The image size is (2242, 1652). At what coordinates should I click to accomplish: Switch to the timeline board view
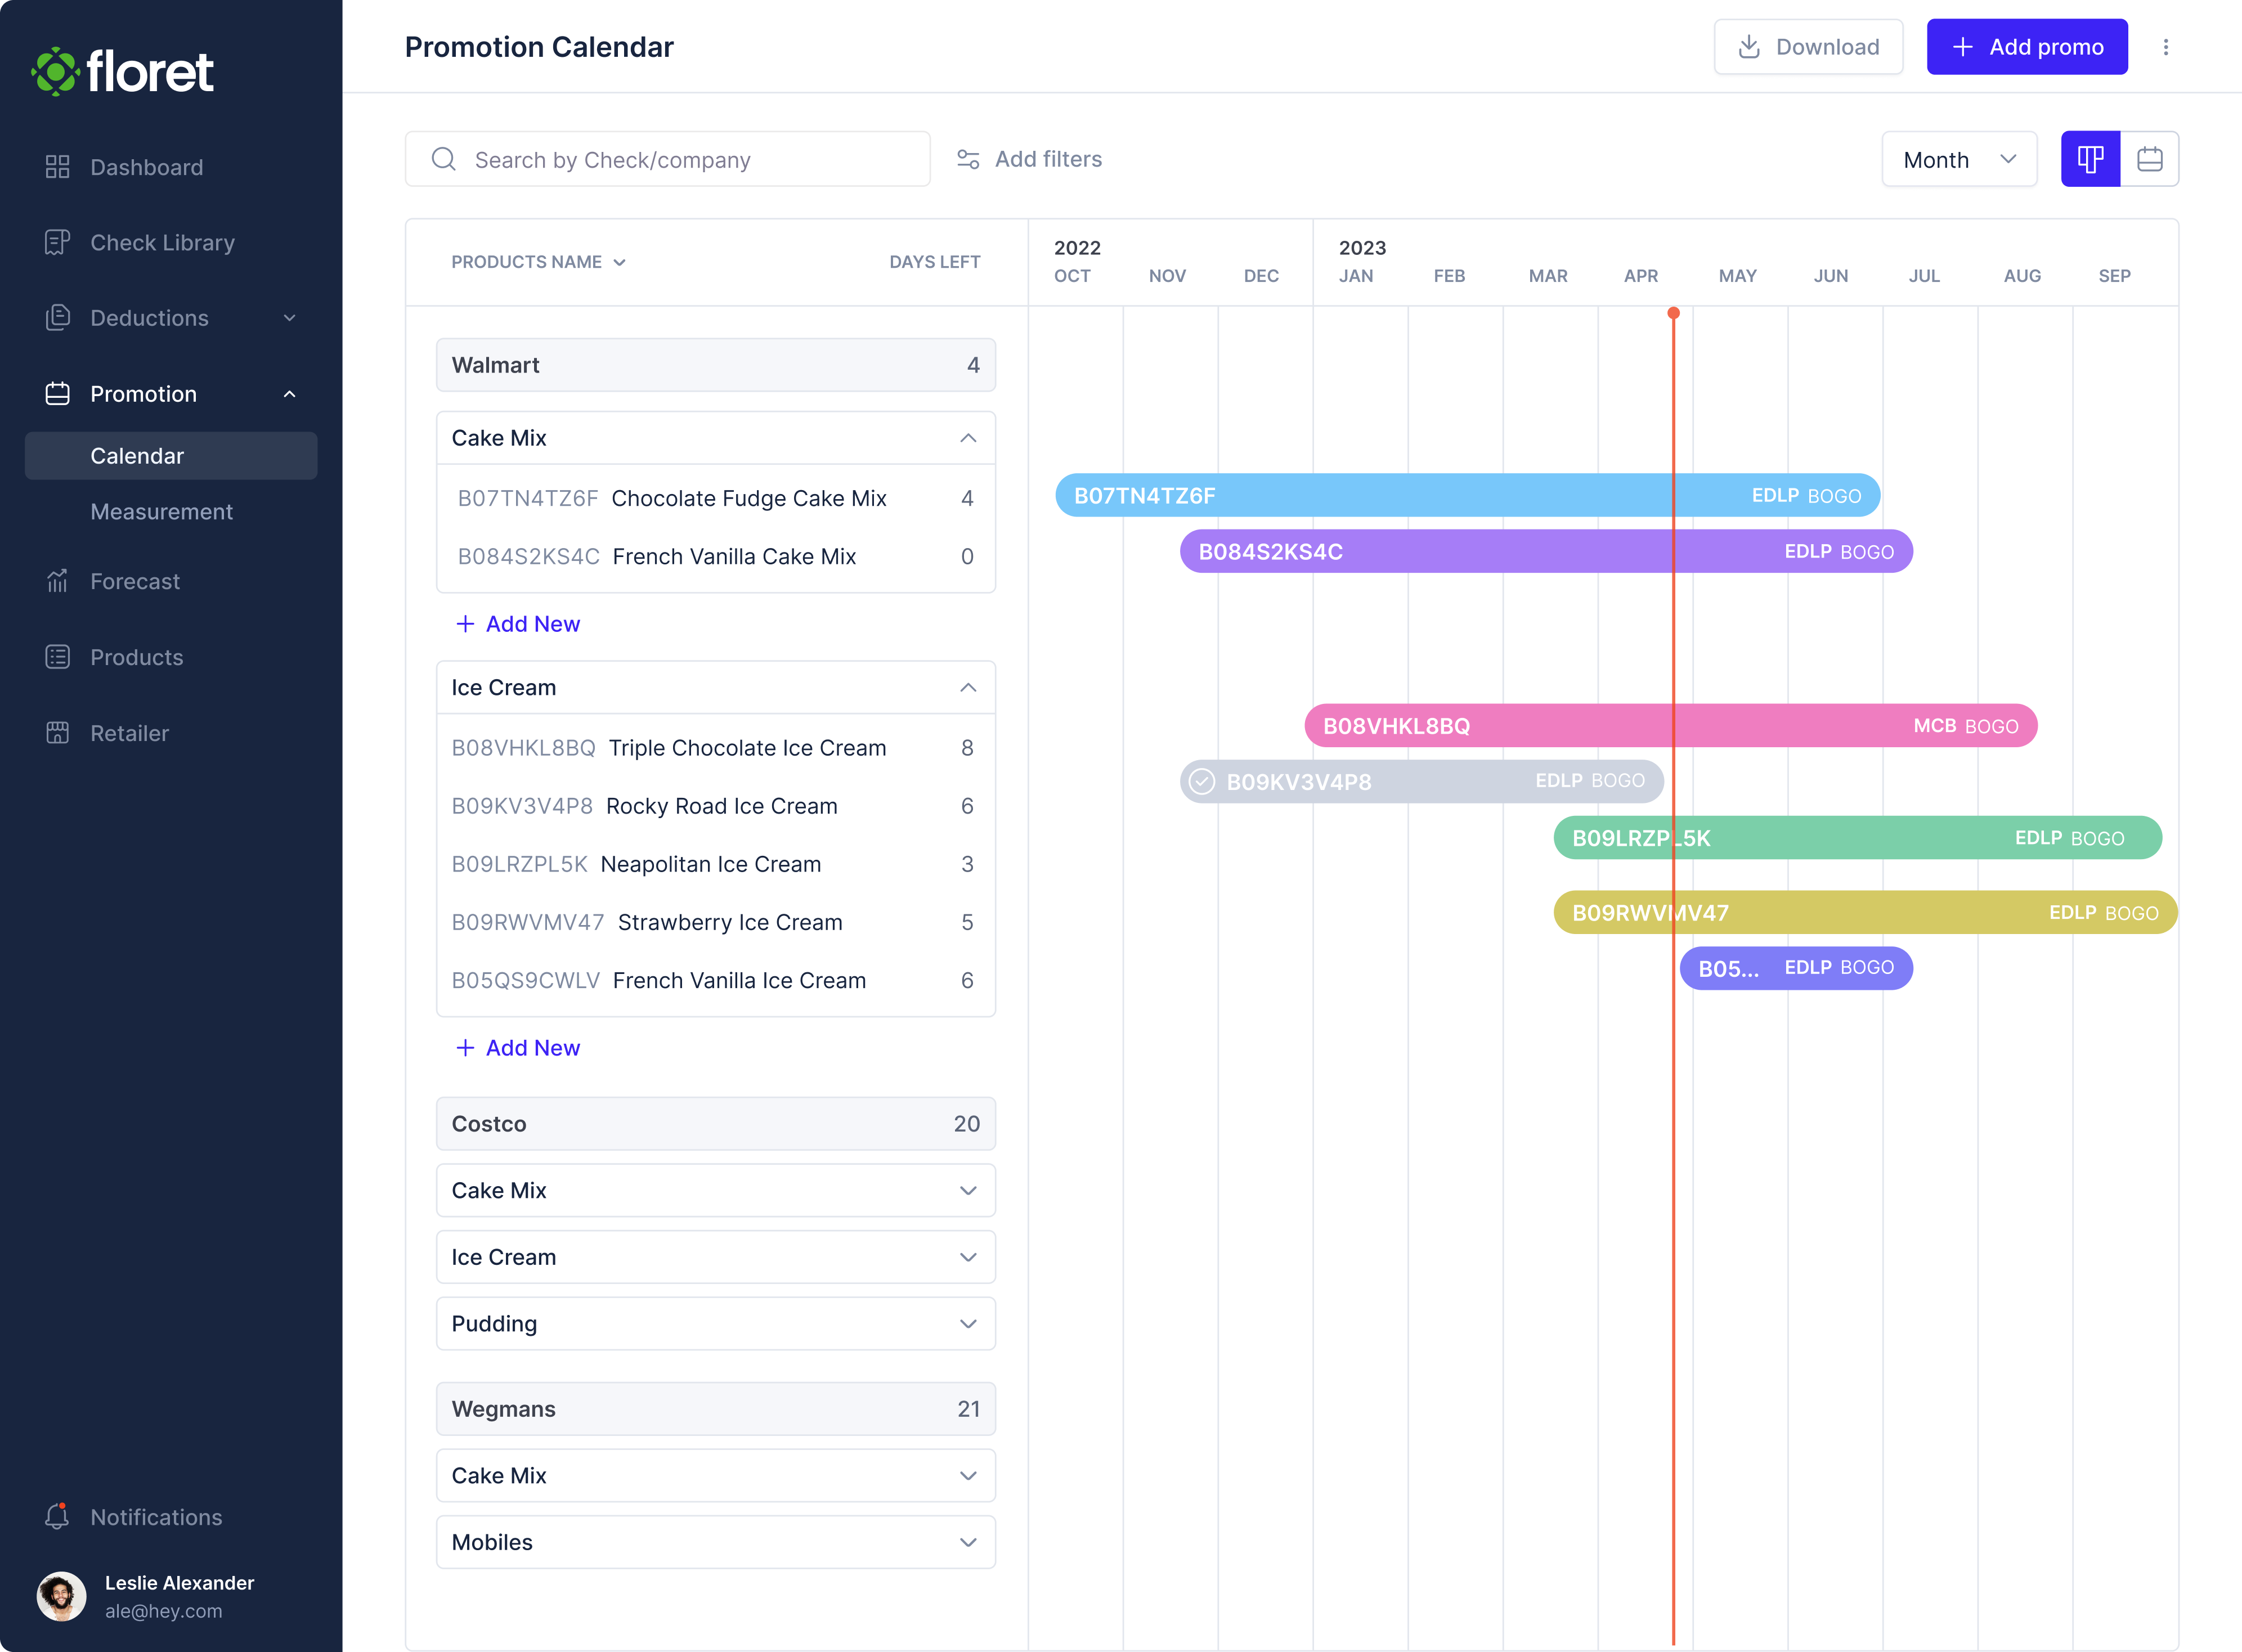pyautogui.click(x=2090, y=159)
